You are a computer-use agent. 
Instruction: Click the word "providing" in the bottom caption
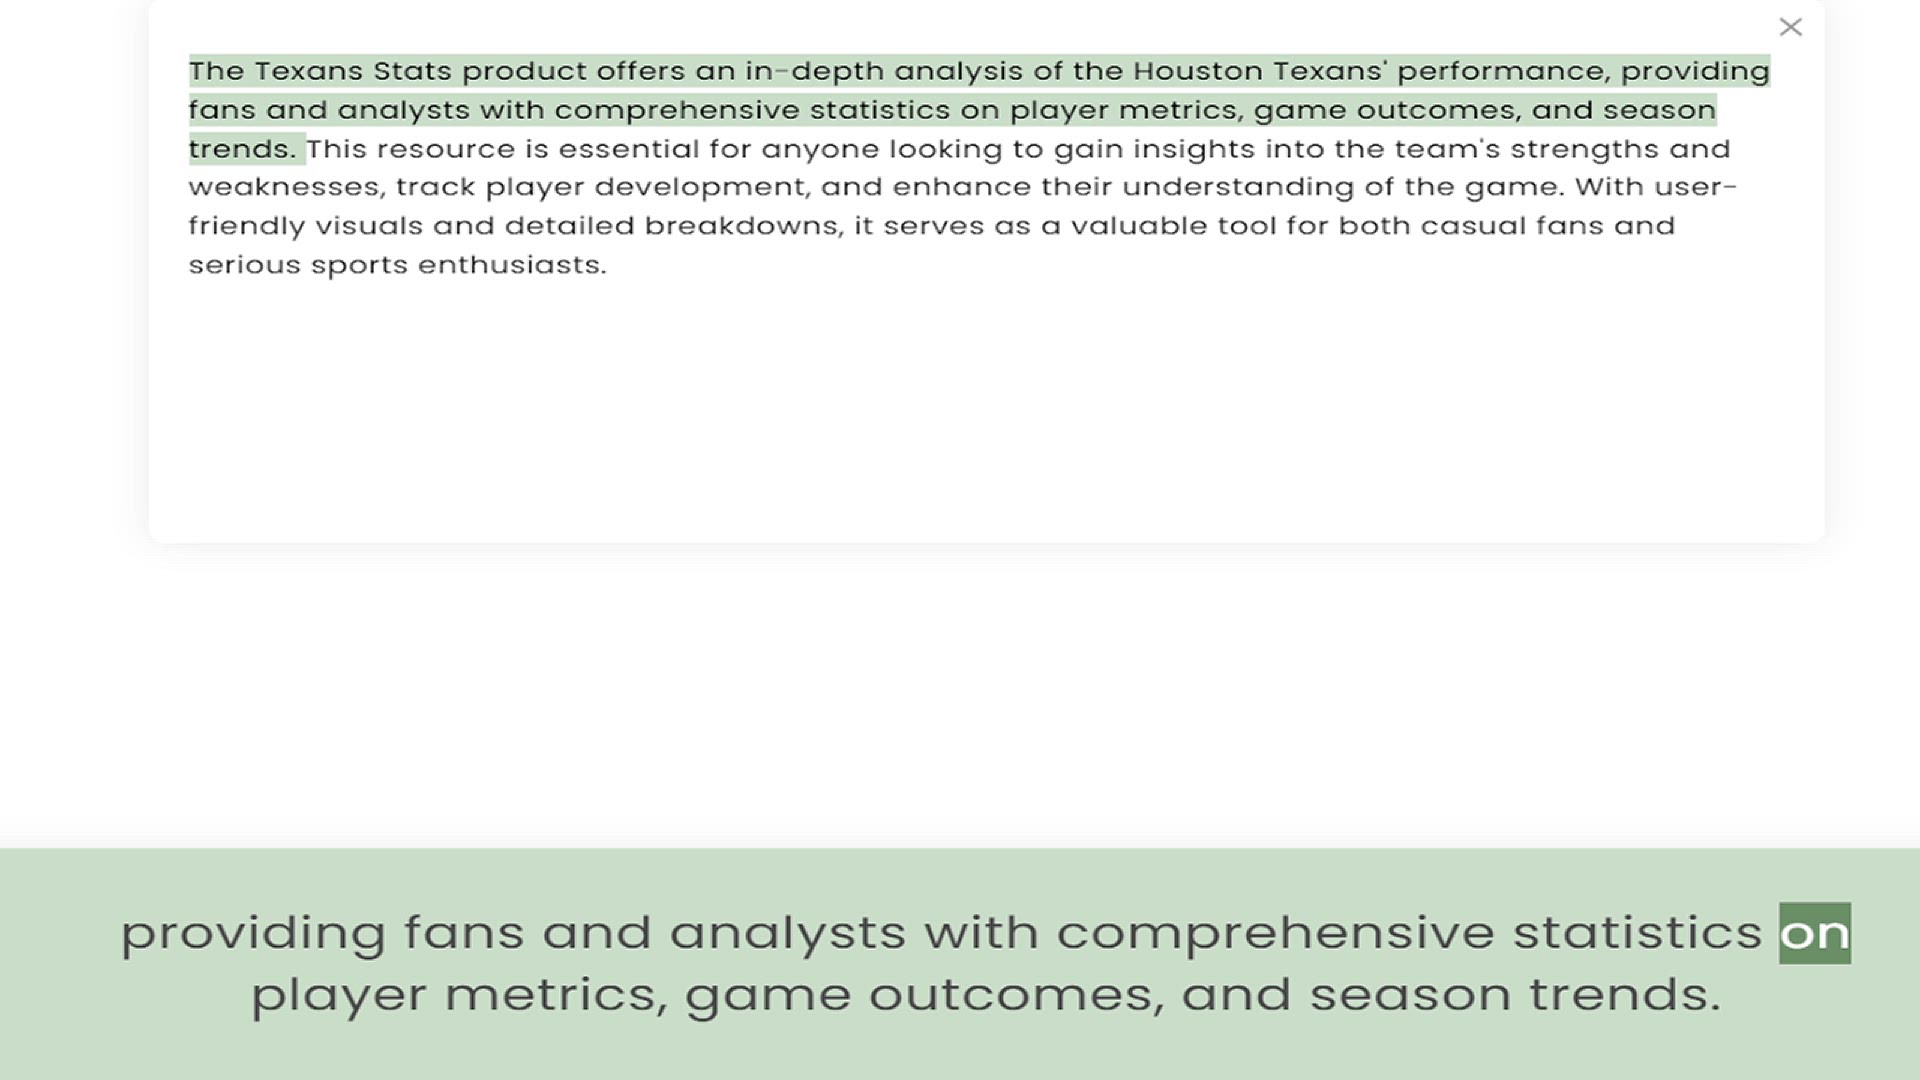[253, 933]
